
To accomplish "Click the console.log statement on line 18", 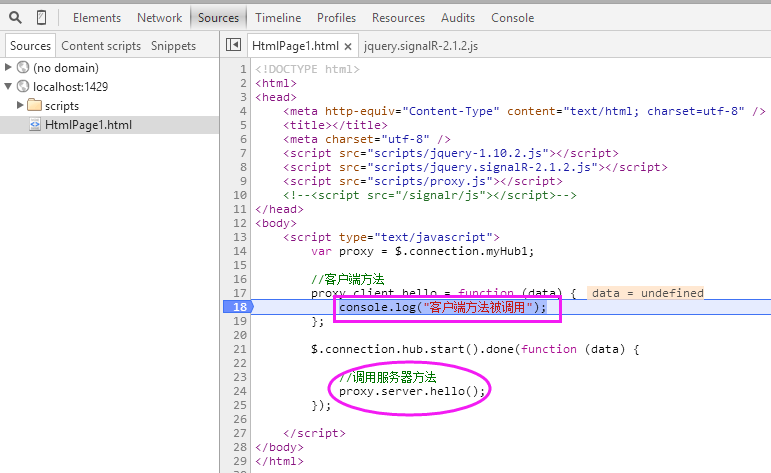I will 443,307.
